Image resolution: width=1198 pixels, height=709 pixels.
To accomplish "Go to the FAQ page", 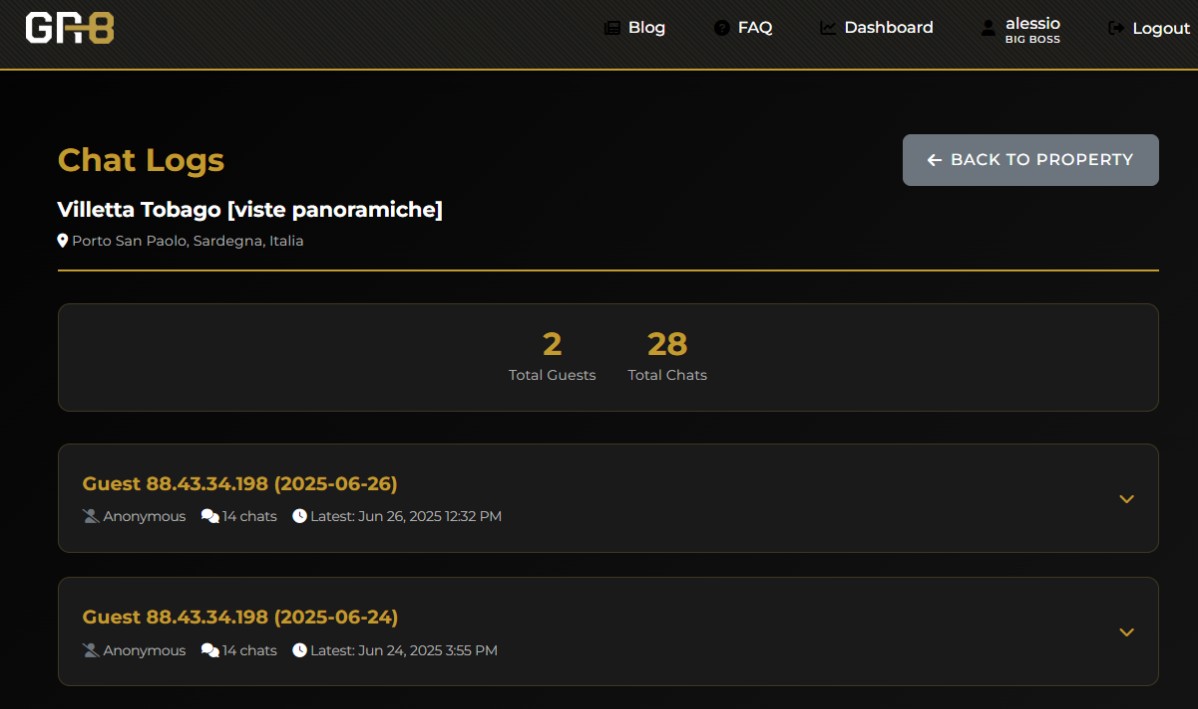I will pos(755,28).
